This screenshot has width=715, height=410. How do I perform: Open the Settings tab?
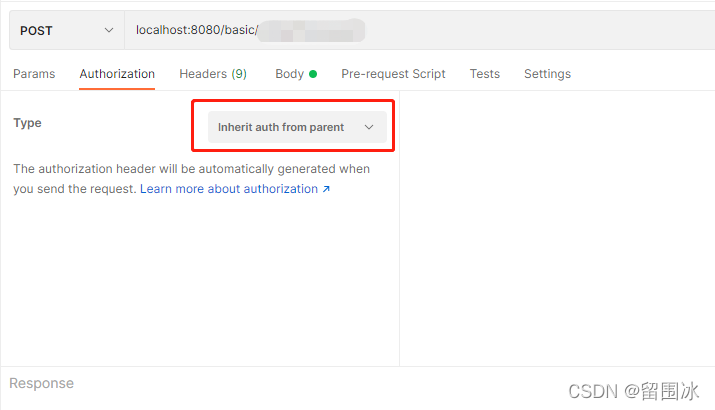[x=547, y=74]
